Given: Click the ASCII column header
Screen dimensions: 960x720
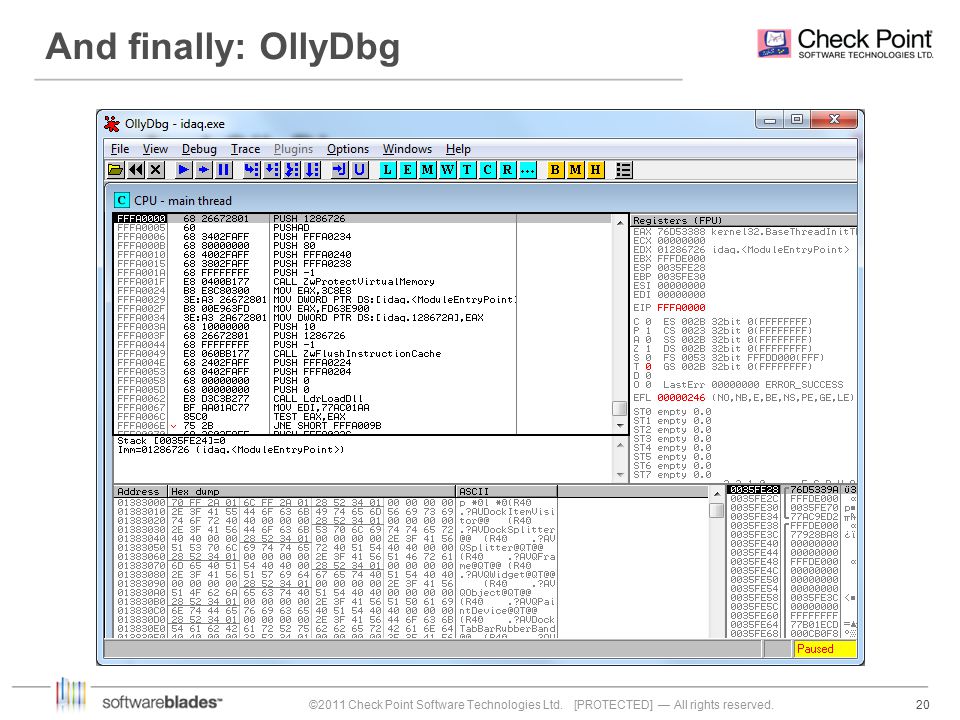Looking at the screenshot, I should click(507, 491).
